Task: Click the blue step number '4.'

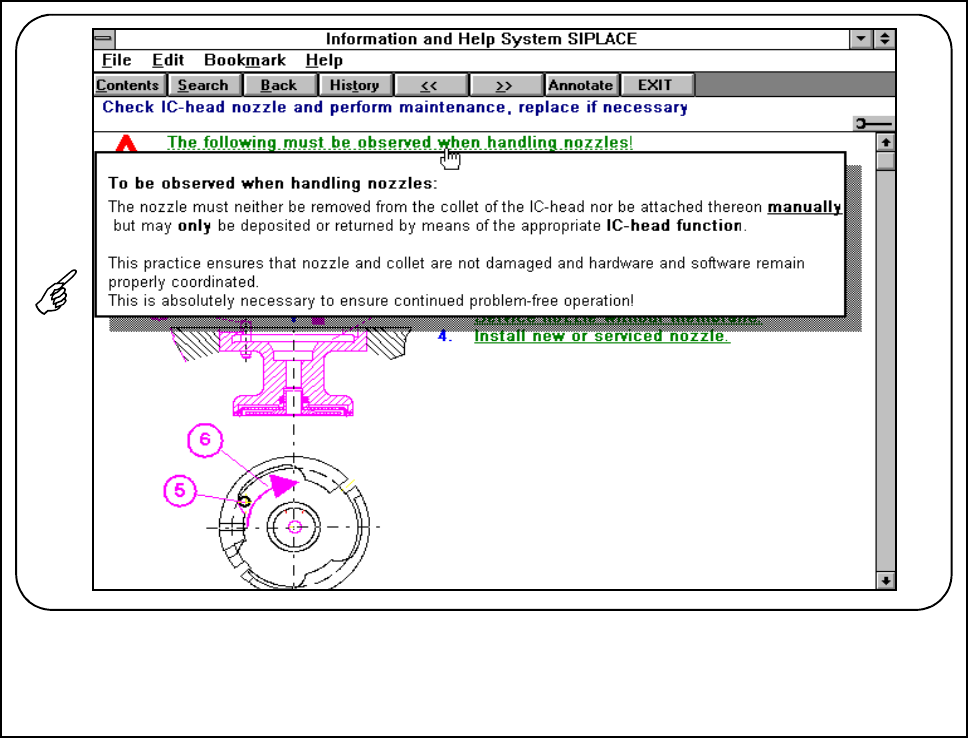Action: coord(445,336)
